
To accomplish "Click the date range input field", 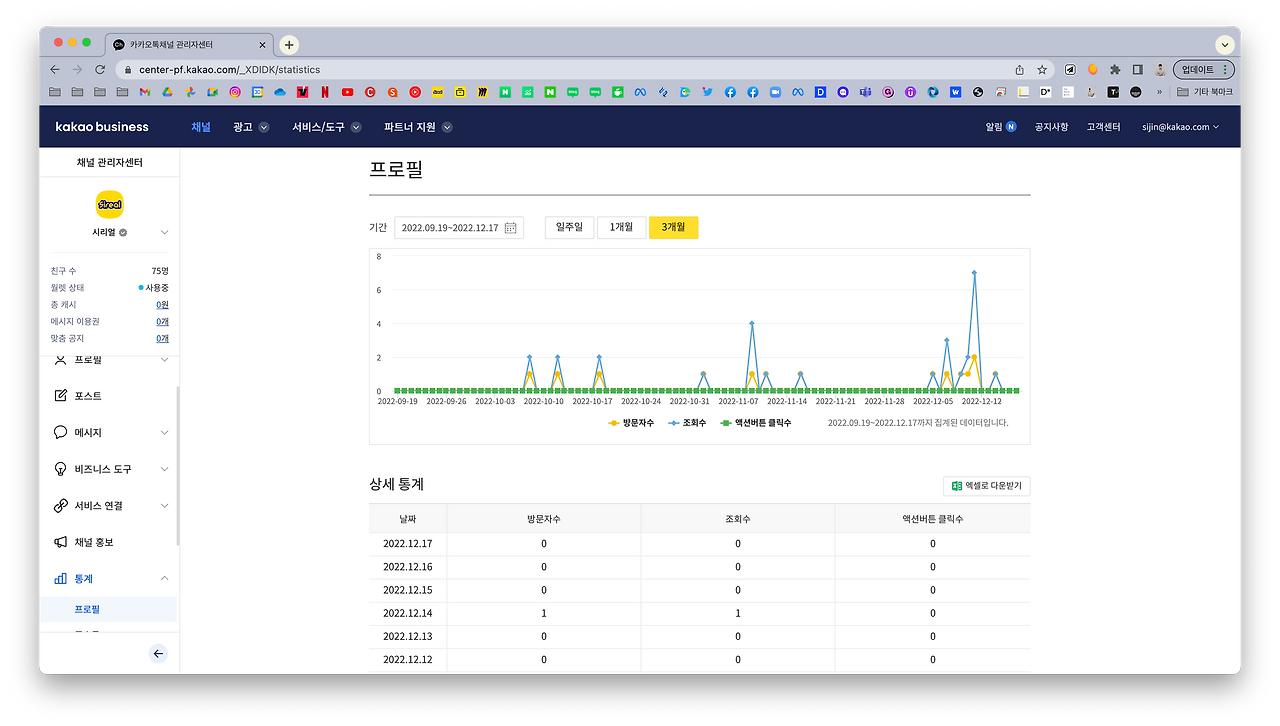I will (459, 228).
